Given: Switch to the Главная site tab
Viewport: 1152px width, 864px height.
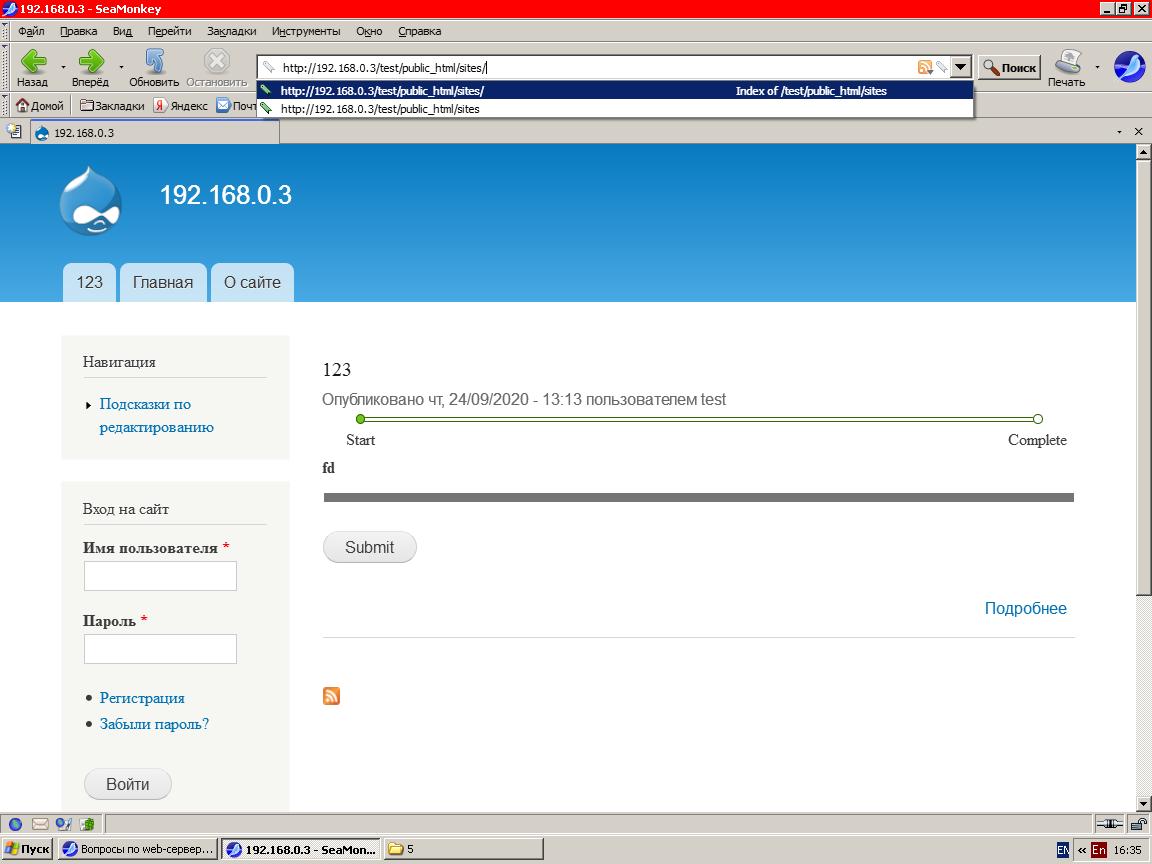Looking at the screenshot, I should 162,282.
